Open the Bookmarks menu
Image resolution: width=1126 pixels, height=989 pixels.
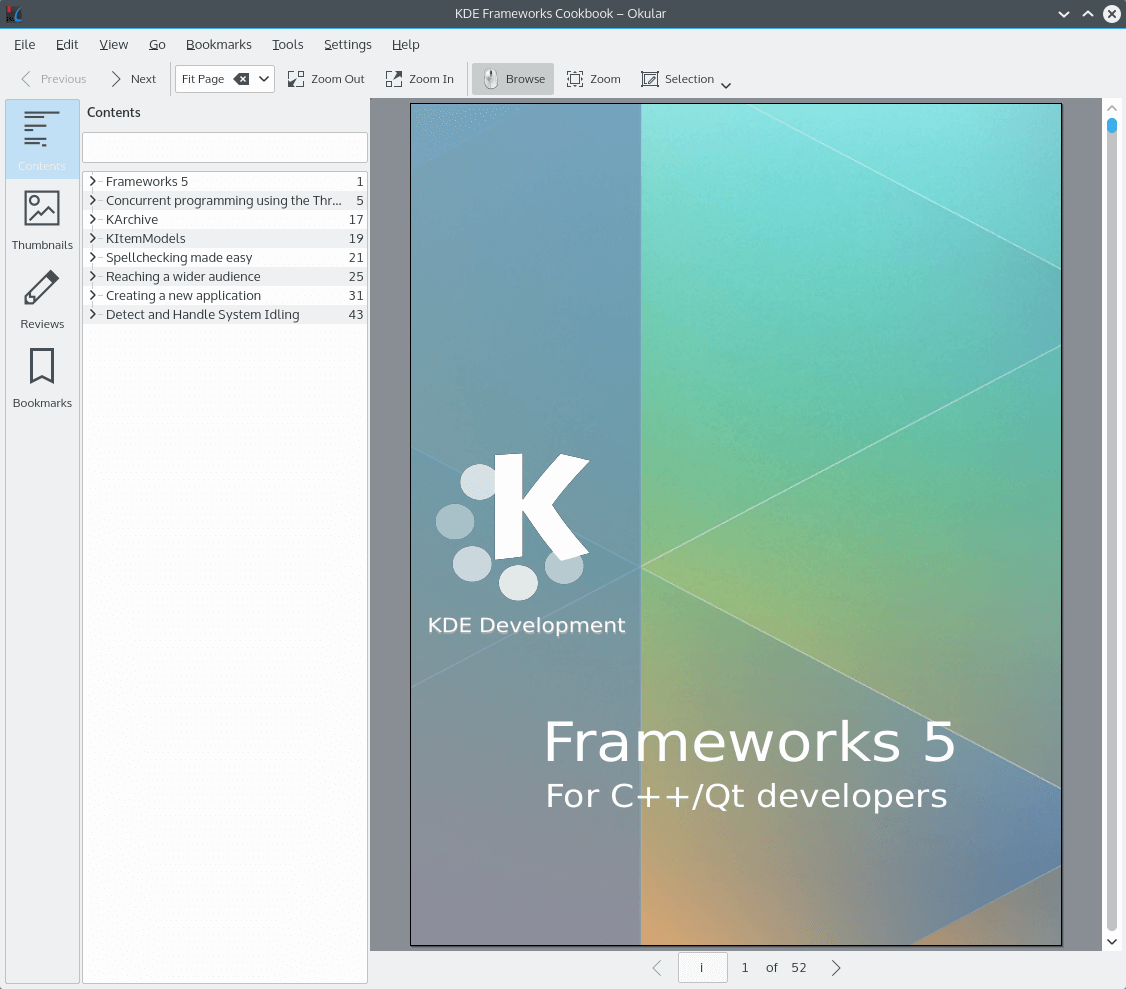click(219, 44)
